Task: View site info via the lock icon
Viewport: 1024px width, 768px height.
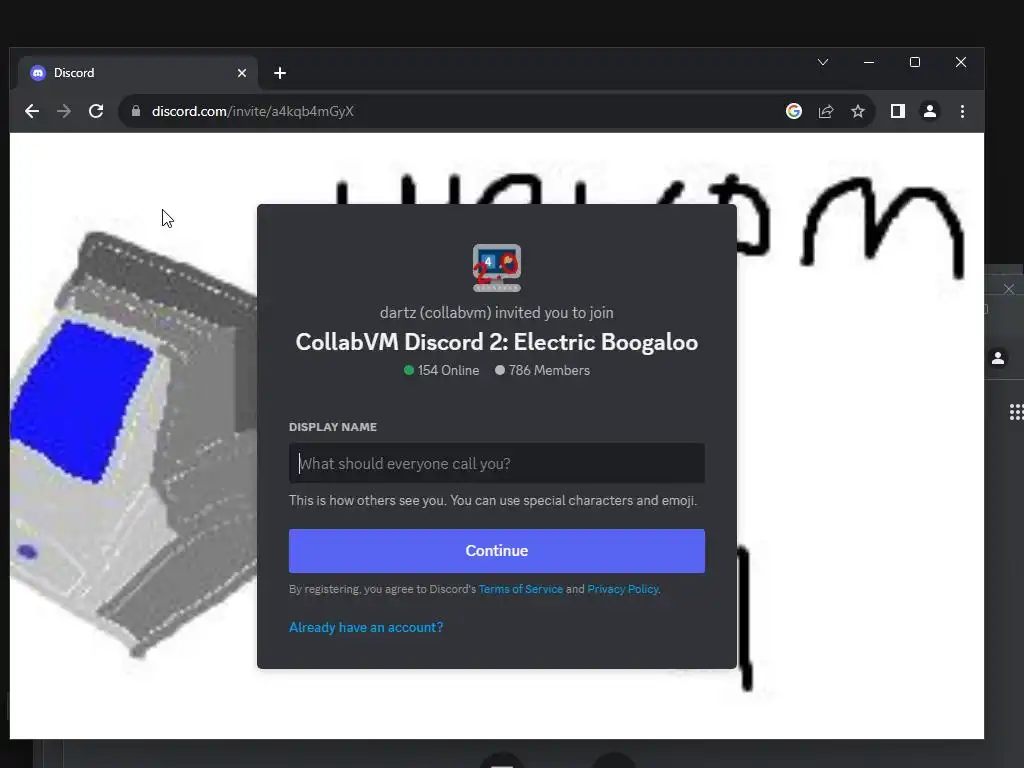Action: (x=136, y=112)
